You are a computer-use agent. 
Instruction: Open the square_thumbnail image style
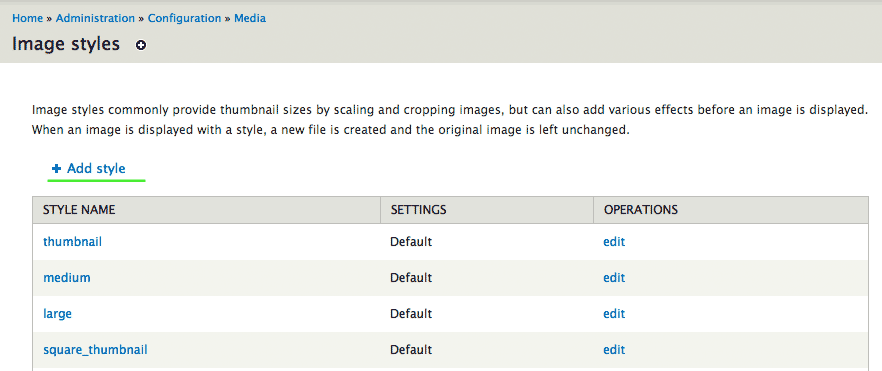point(95,350)
